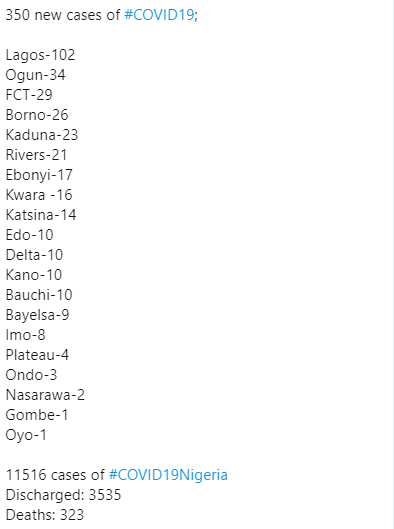Click the Rivers-21 entry
This screenshot has height=529, width=394.
[x=36, y=155]
